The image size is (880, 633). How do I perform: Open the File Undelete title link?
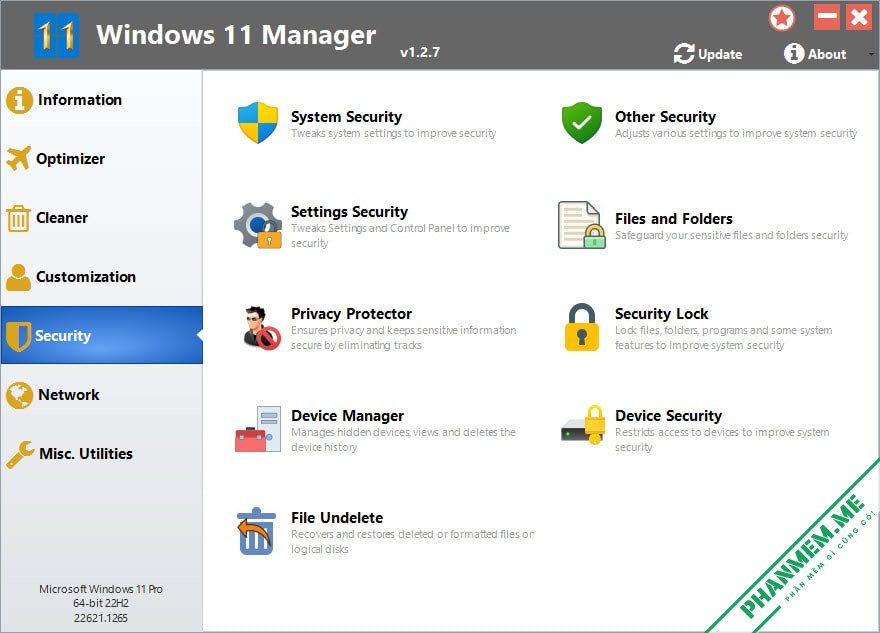click(x=337, y=518)
